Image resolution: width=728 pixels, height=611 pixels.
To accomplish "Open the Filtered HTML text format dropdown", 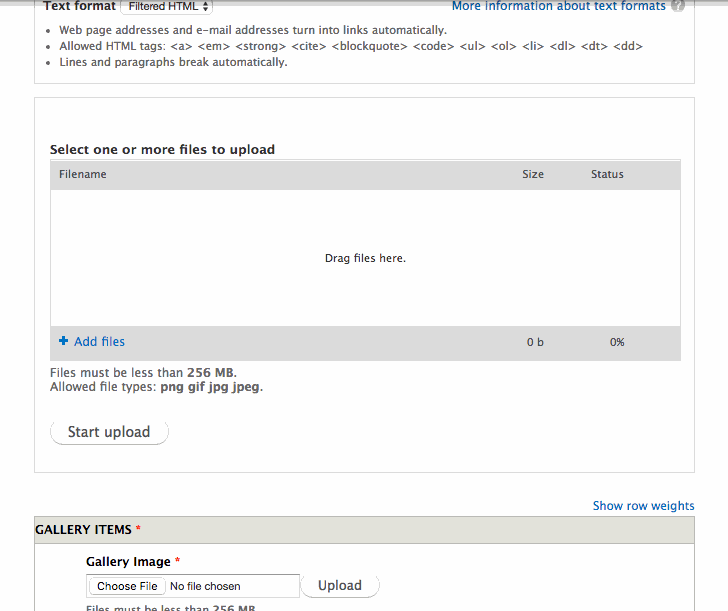I will tap(167, 6).
